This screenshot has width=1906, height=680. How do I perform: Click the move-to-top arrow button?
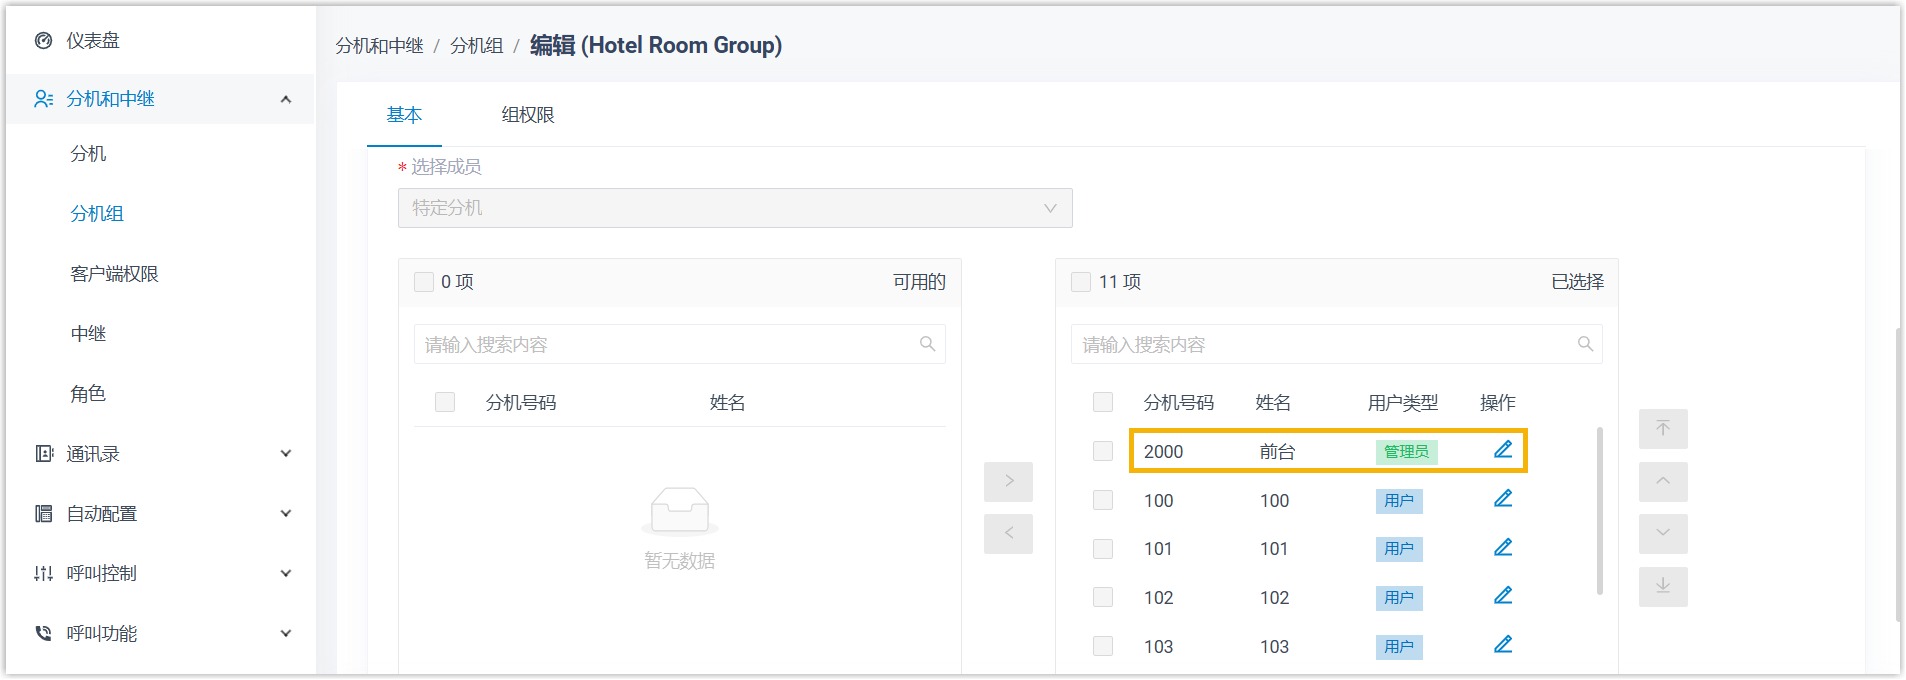[1663, 429]
